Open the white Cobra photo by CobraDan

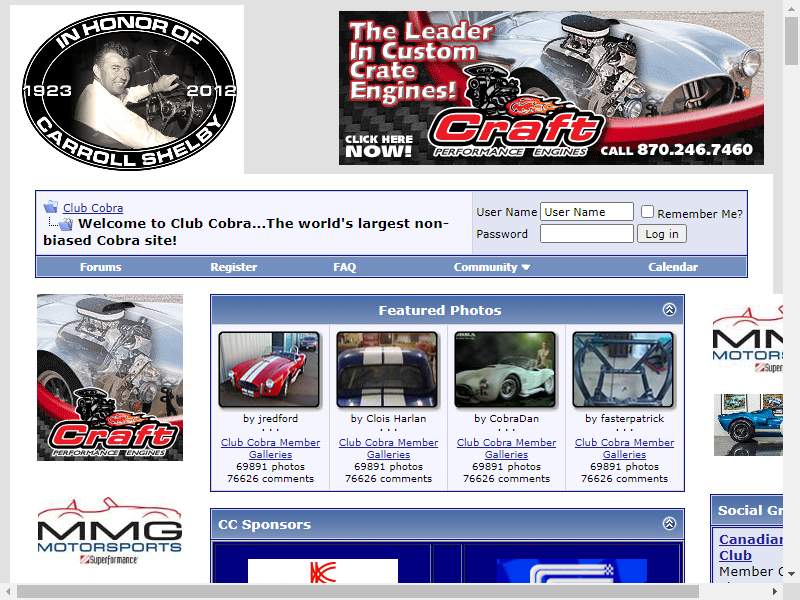click(505, 369)
